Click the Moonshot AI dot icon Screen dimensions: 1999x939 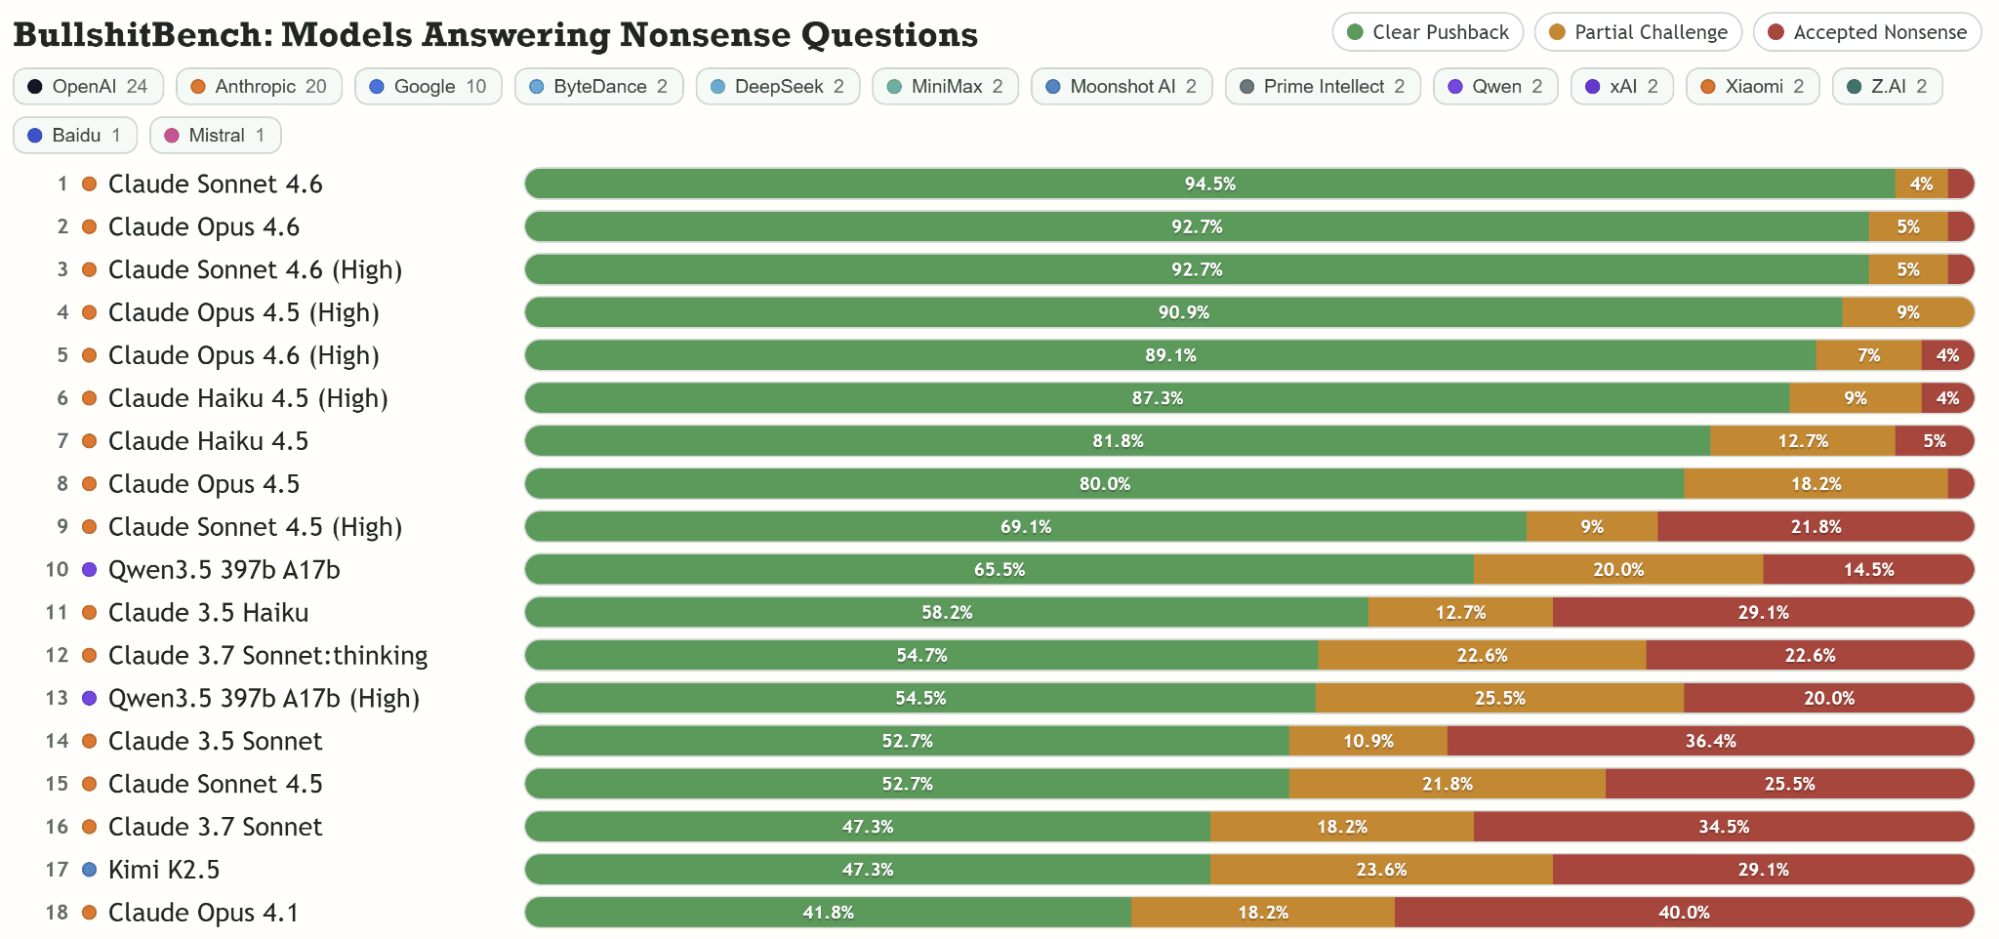coord(1053,87)
